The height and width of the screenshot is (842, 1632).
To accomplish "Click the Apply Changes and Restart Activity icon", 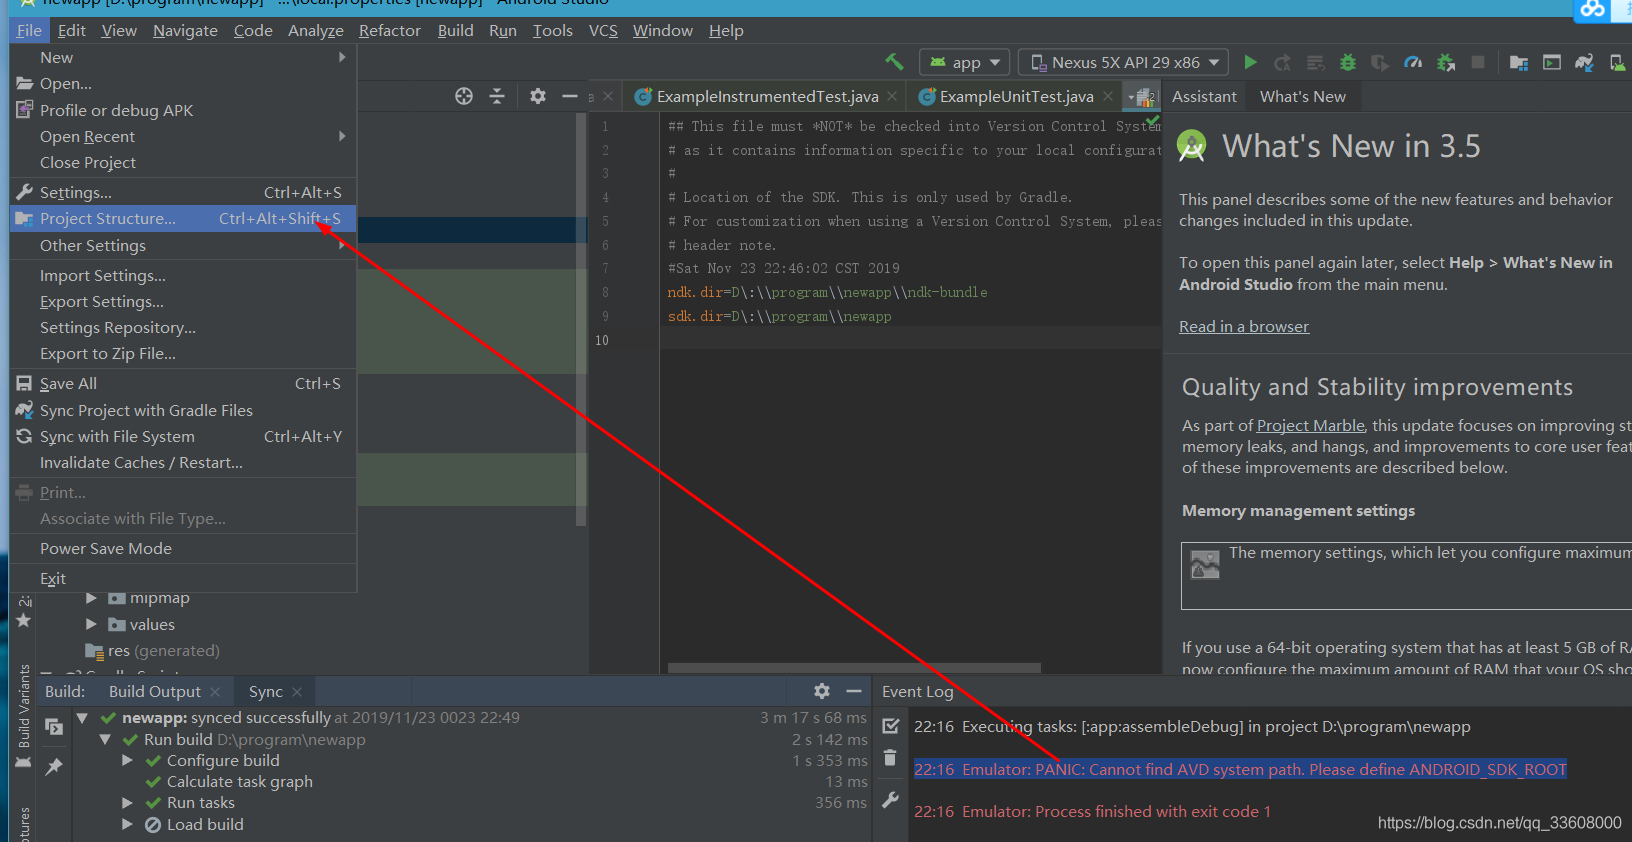I will [1282, 63].
